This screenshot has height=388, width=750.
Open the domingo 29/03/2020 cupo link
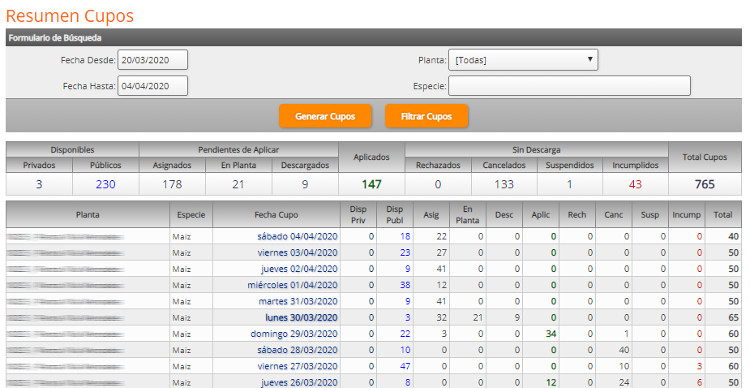294,334
